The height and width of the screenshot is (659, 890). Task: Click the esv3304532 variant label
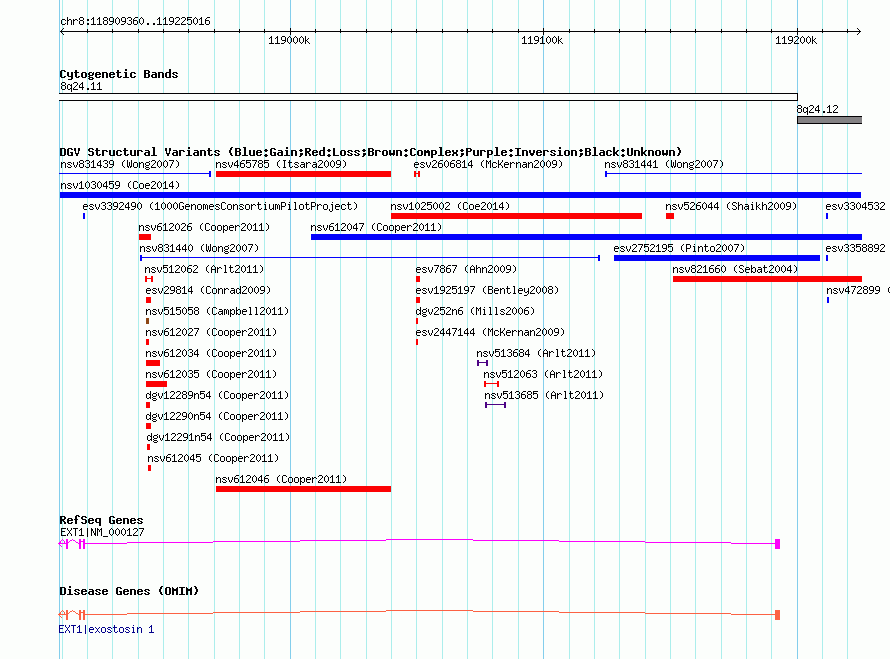(855, 206)
